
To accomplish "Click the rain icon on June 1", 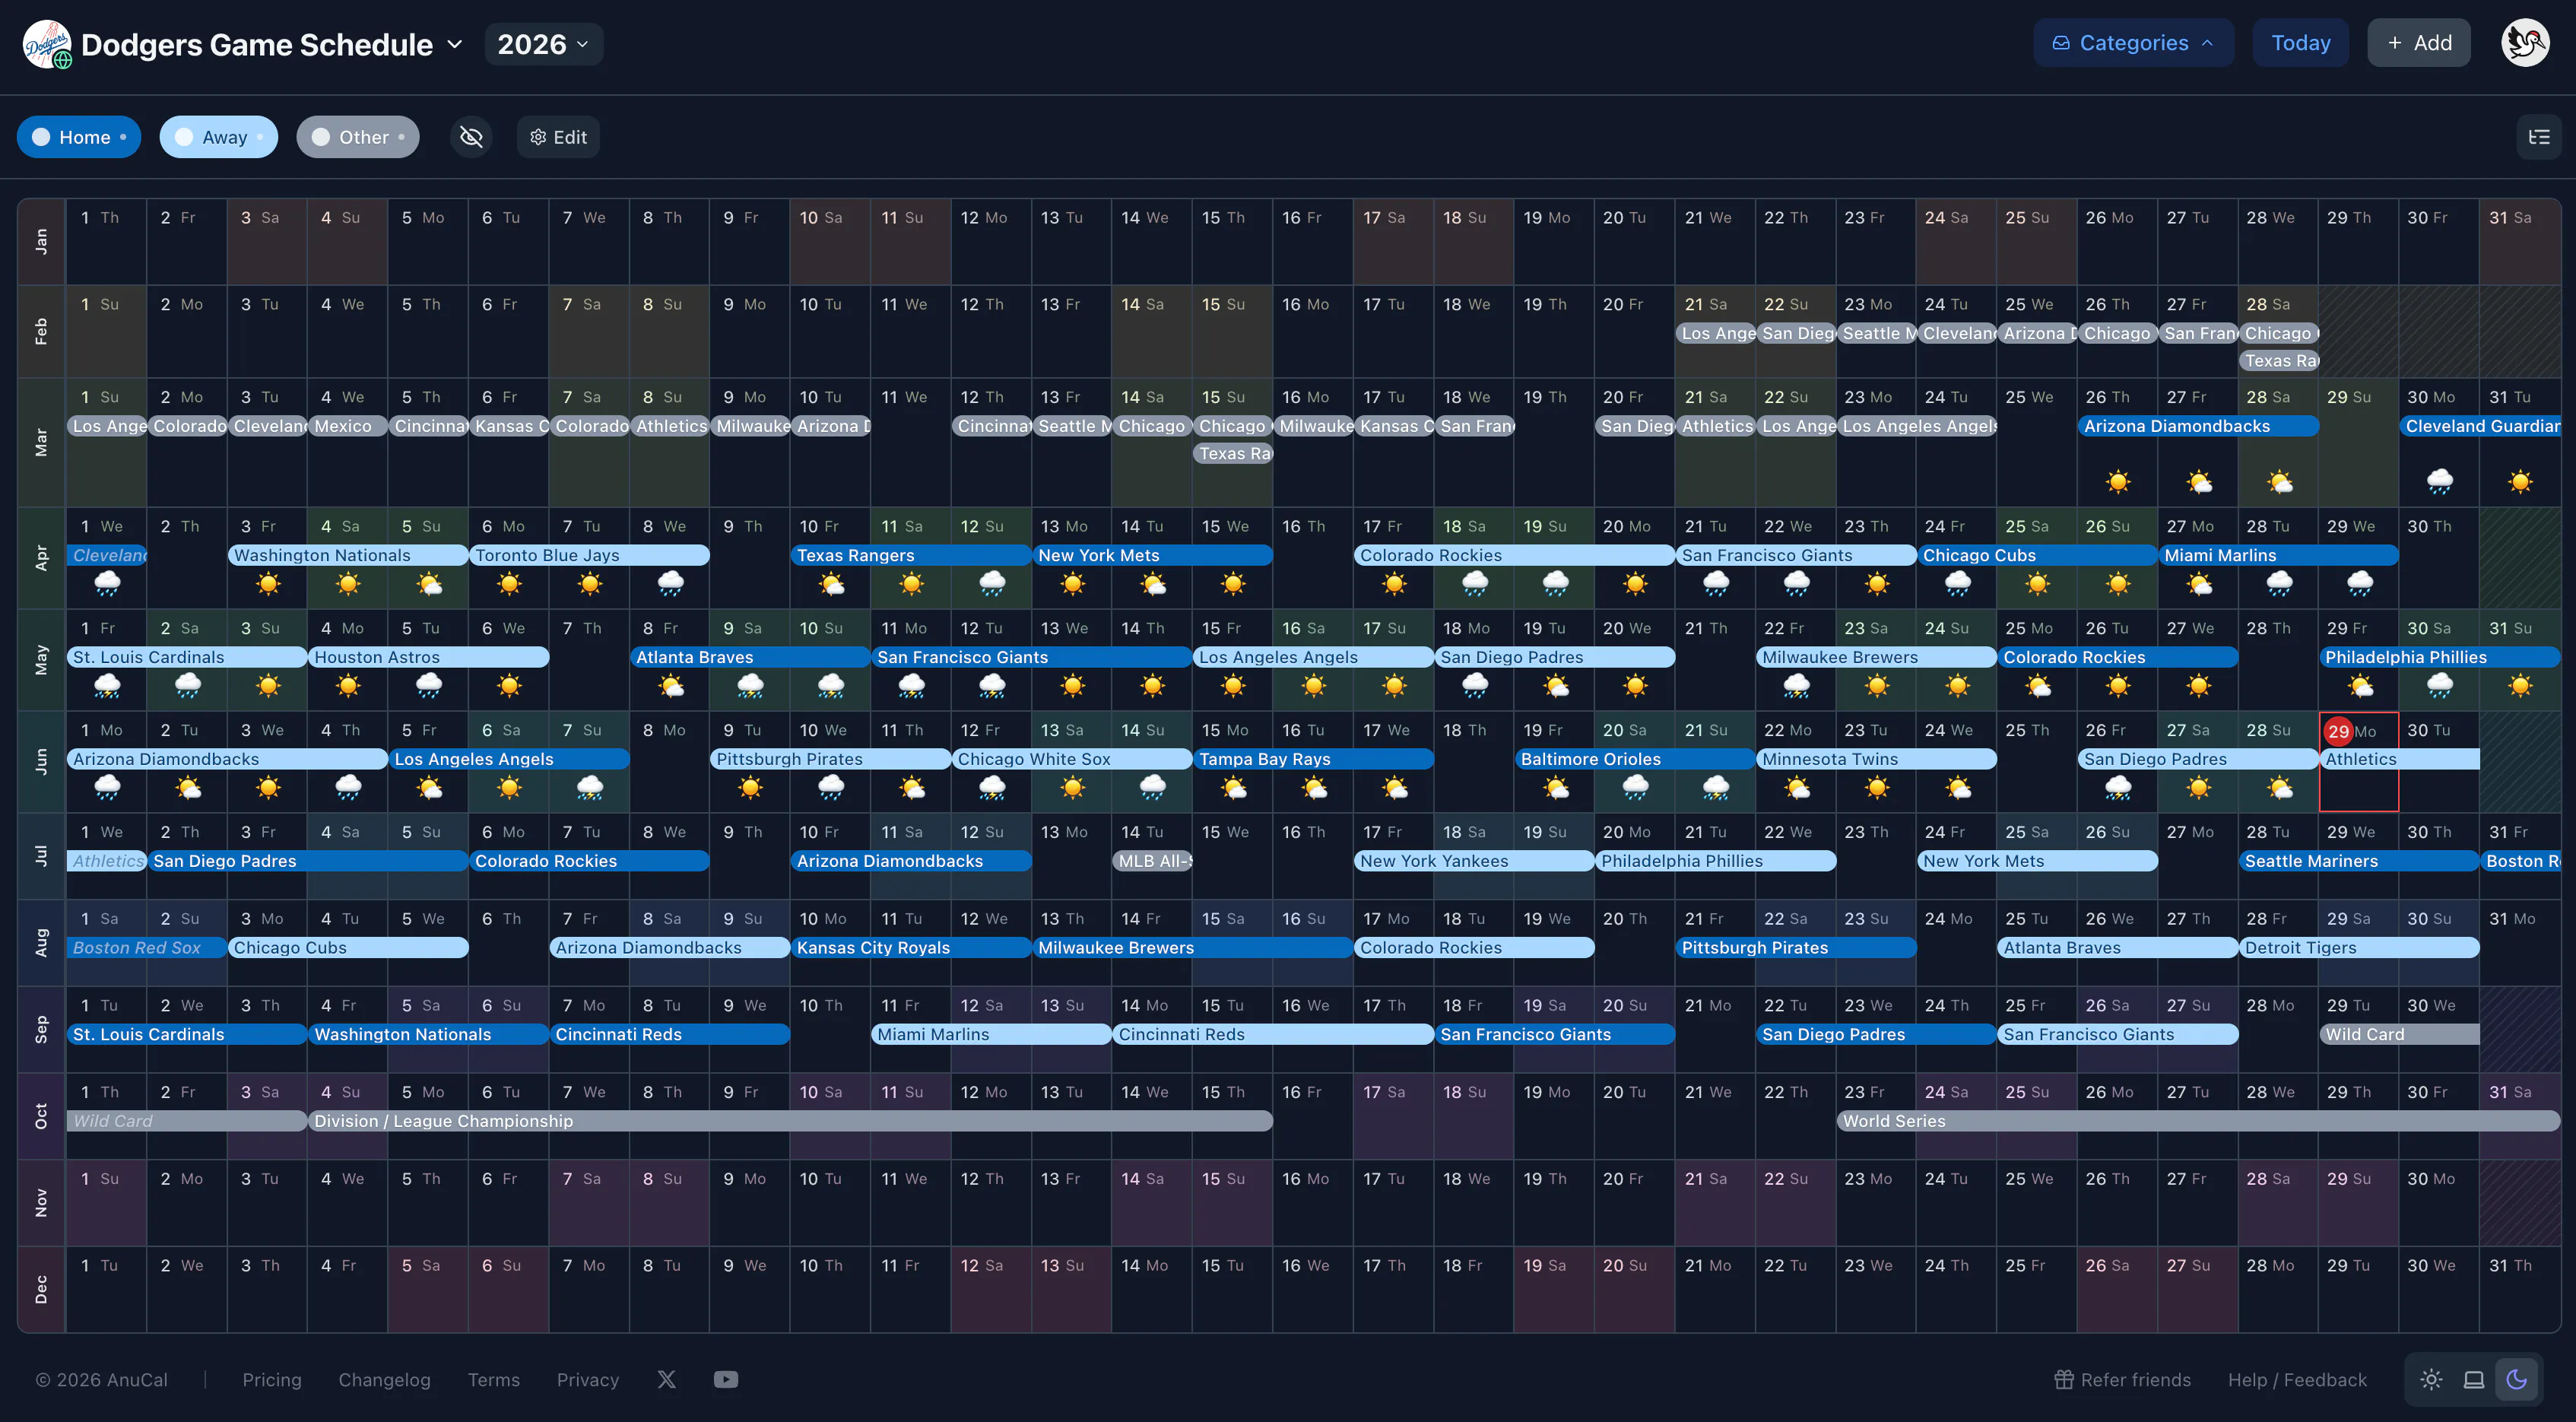I will [x=107, y=787].
